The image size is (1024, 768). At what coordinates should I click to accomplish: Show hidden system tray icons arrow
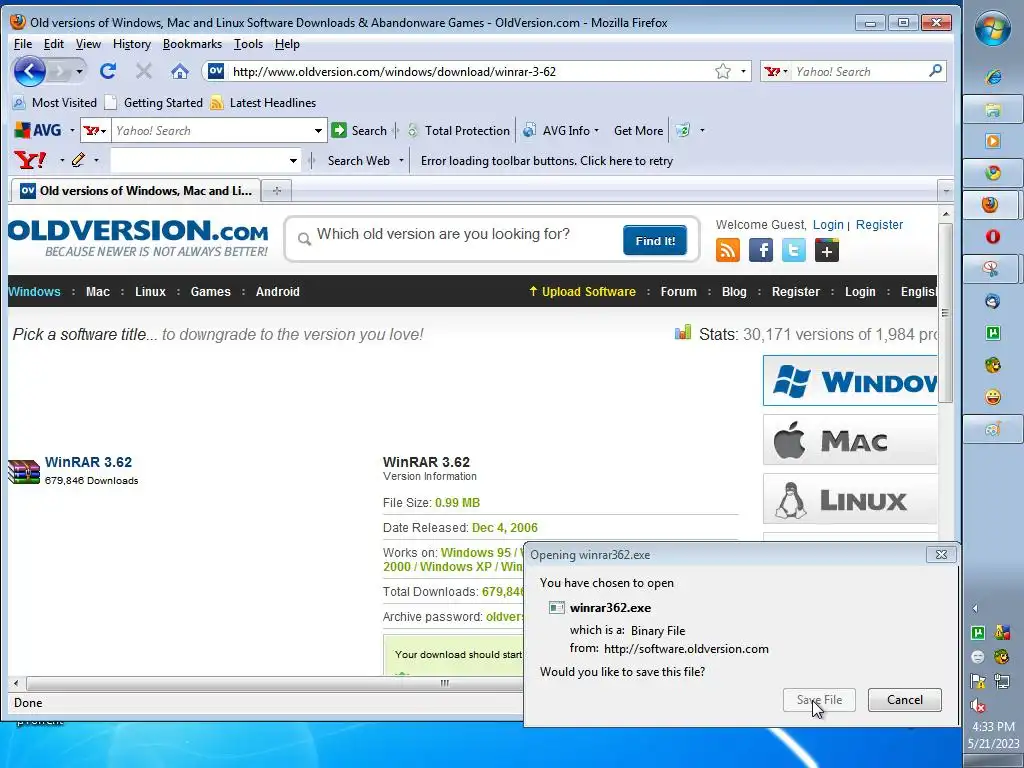(975, 609)
